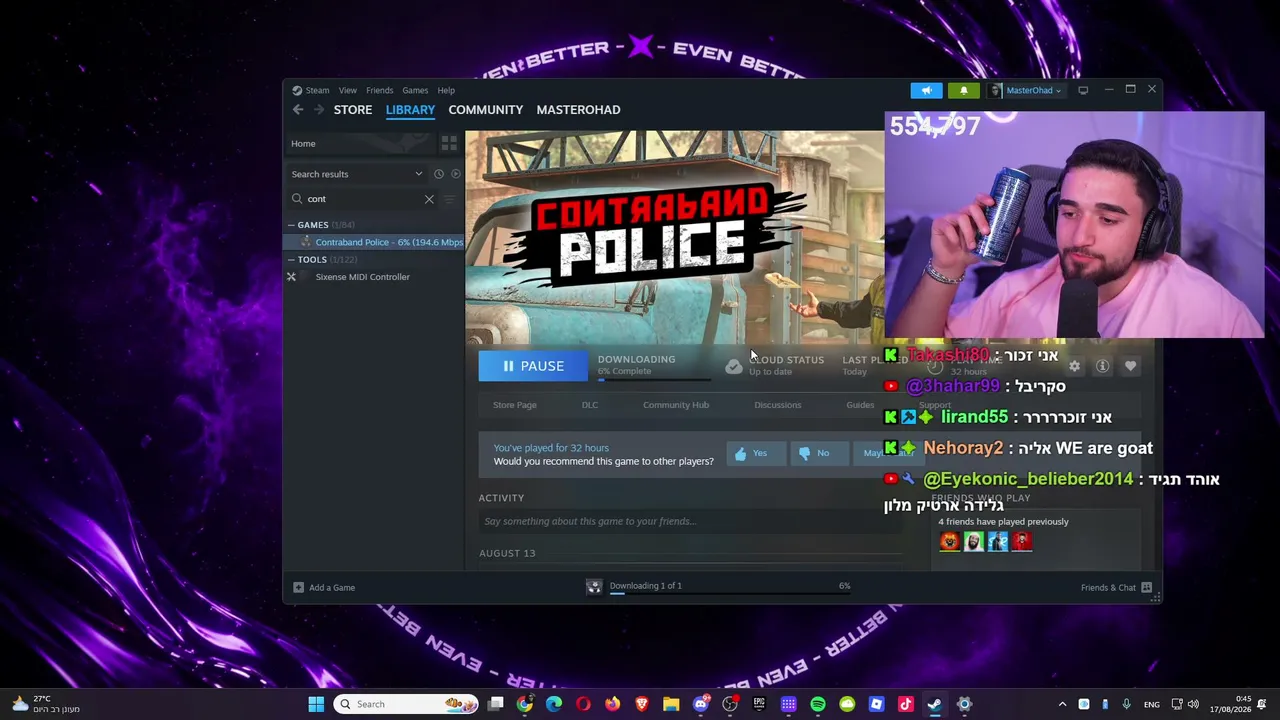
Task: Click the fourth red friend avatar
Action: [x=1022, y=541]
